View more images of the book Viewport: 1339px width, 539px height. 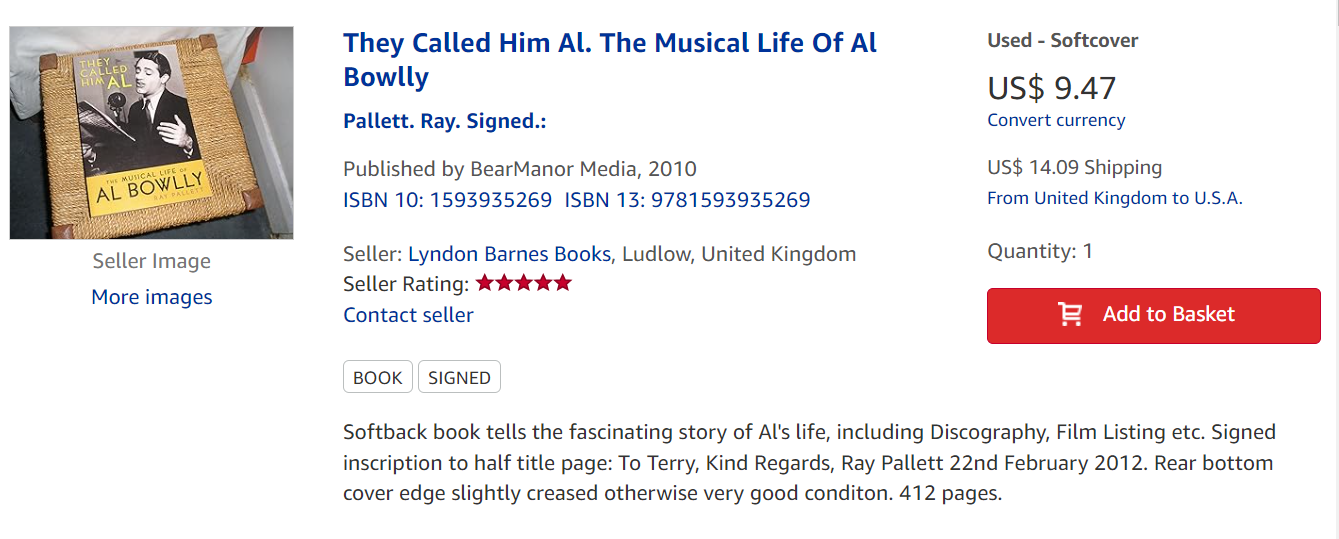click(x=152, y=297)
